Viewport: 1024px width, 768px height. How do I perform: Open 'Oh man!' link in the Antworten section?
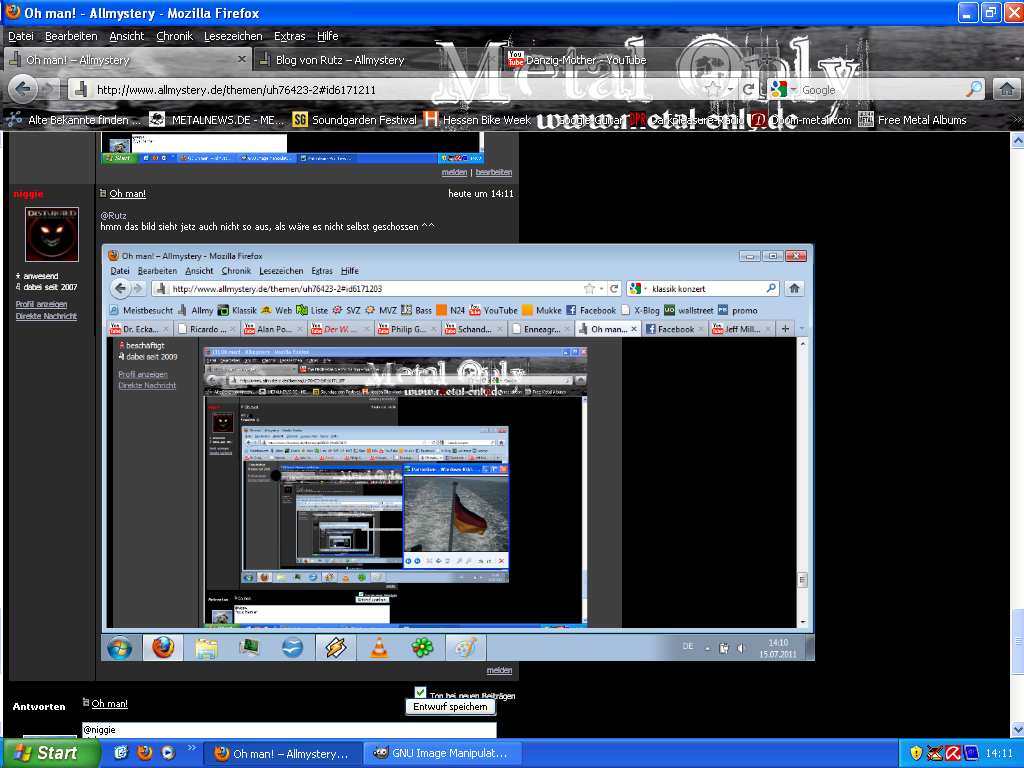click(109, 704)
